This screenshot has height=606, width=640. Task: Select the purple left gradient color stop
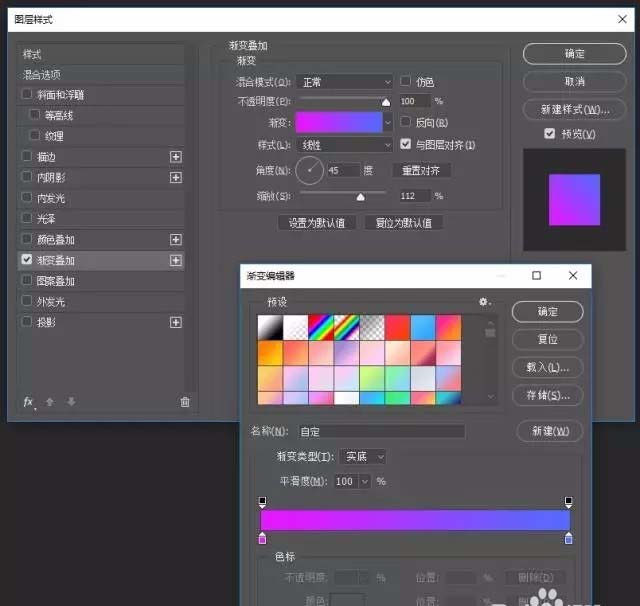point(263,539)
